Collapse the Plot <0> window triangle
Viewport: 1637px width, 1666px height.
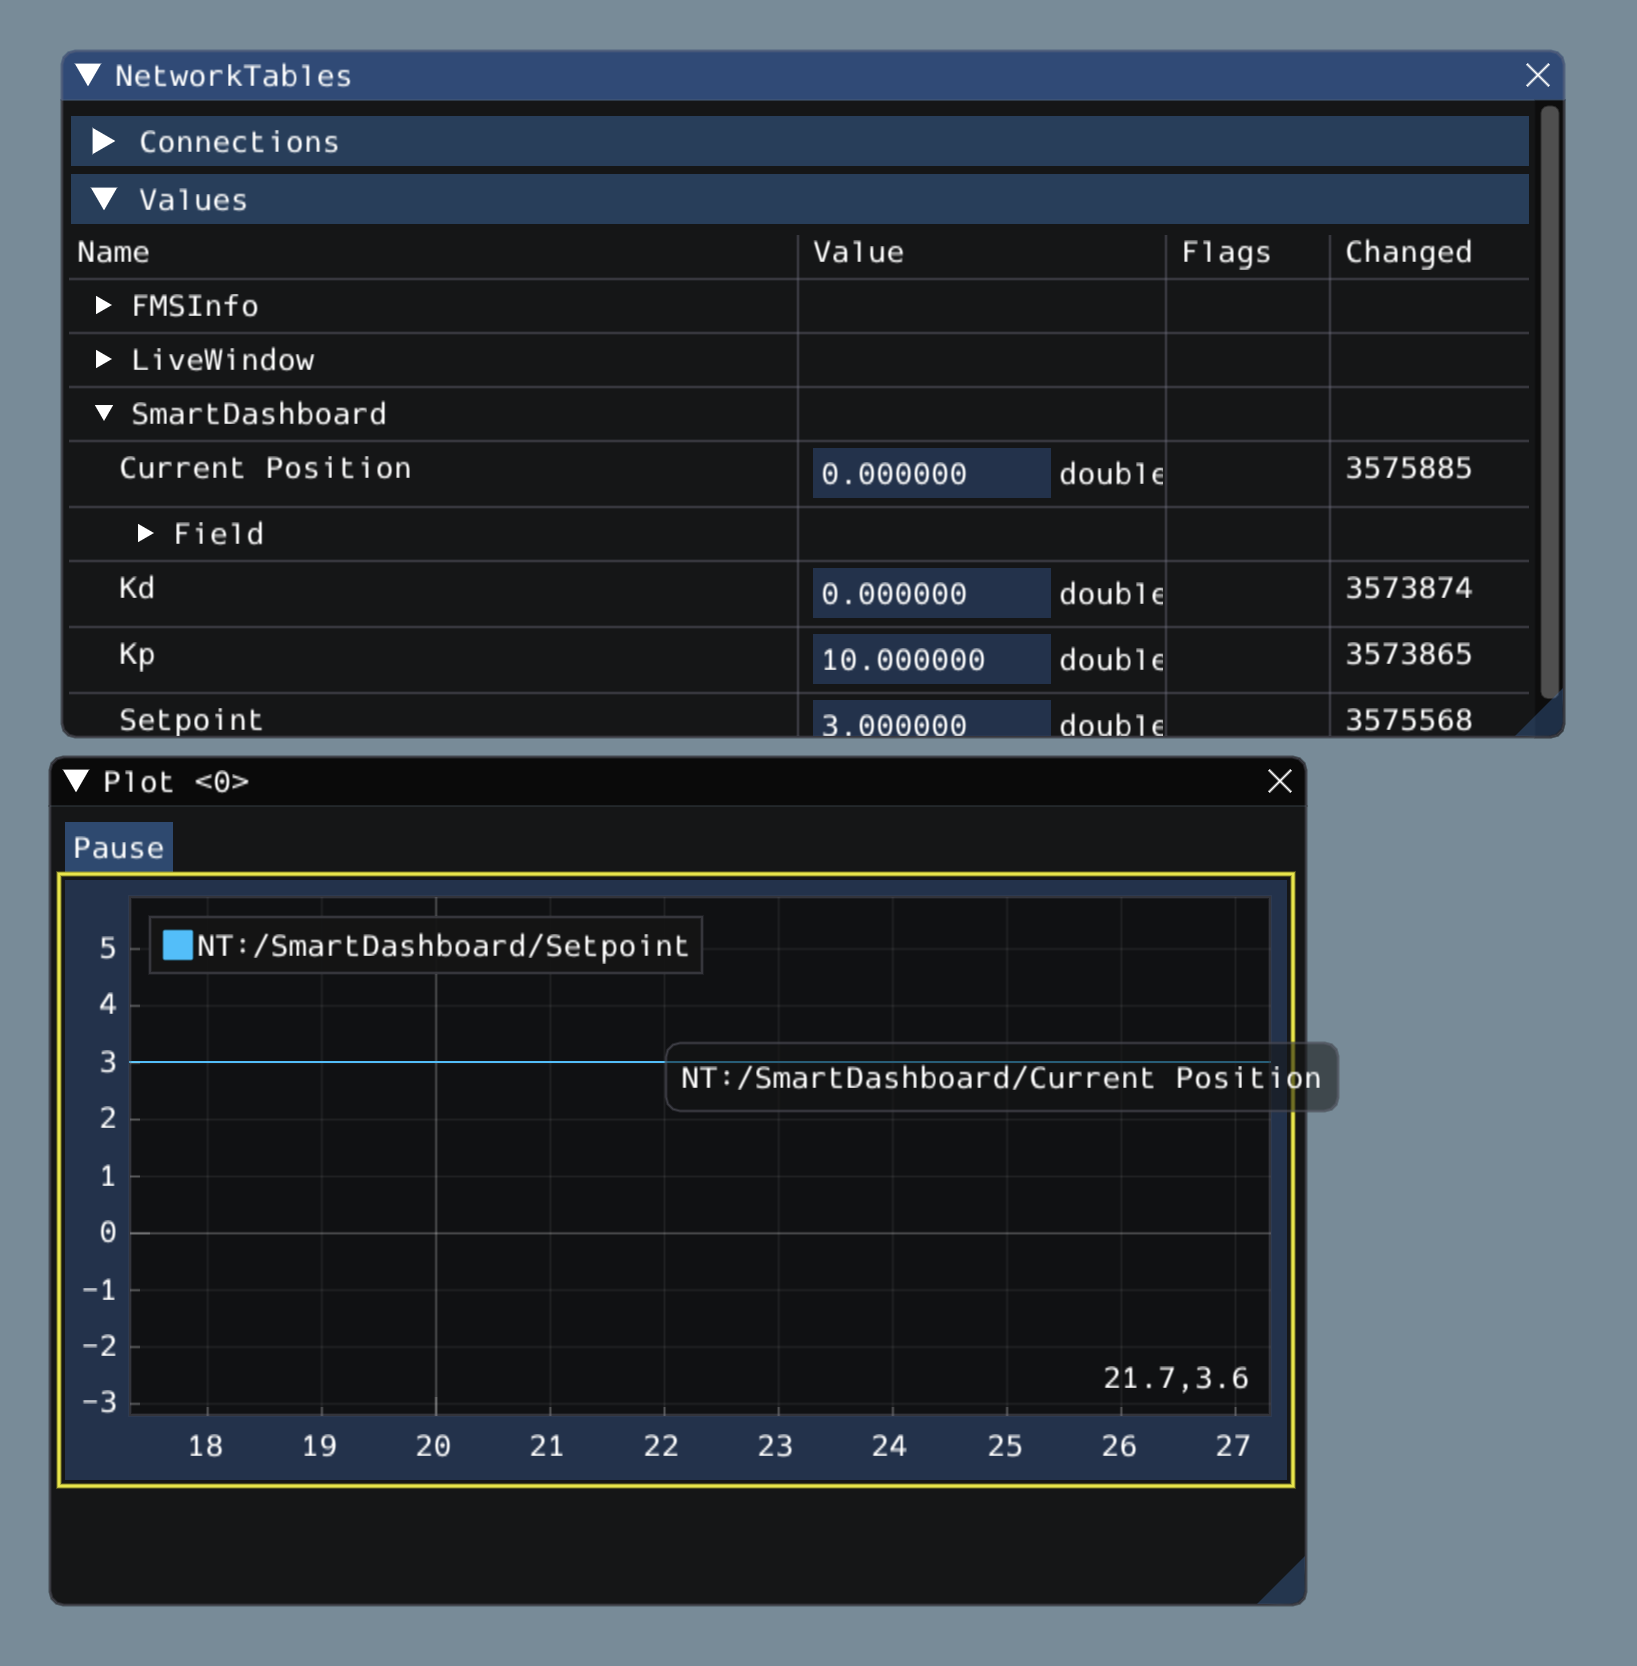coord(77,782)
